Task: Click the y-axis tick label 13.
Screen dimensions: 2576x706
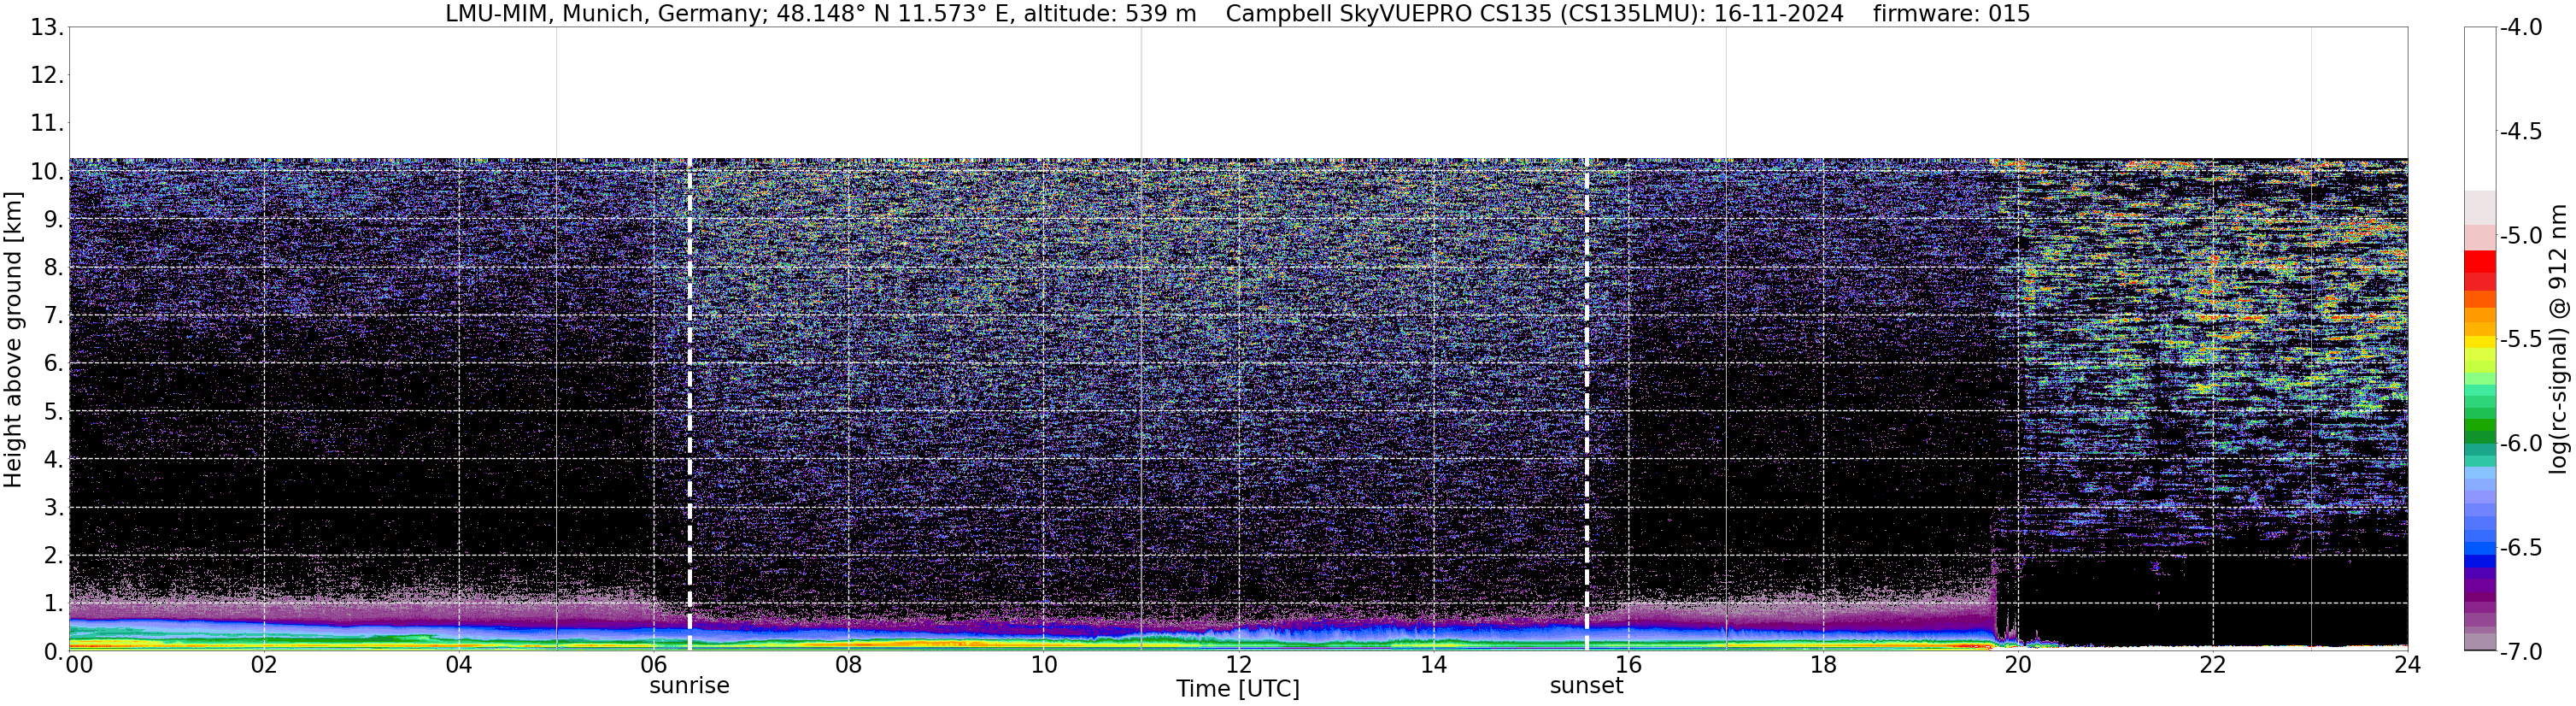Action: coord(47,27)
